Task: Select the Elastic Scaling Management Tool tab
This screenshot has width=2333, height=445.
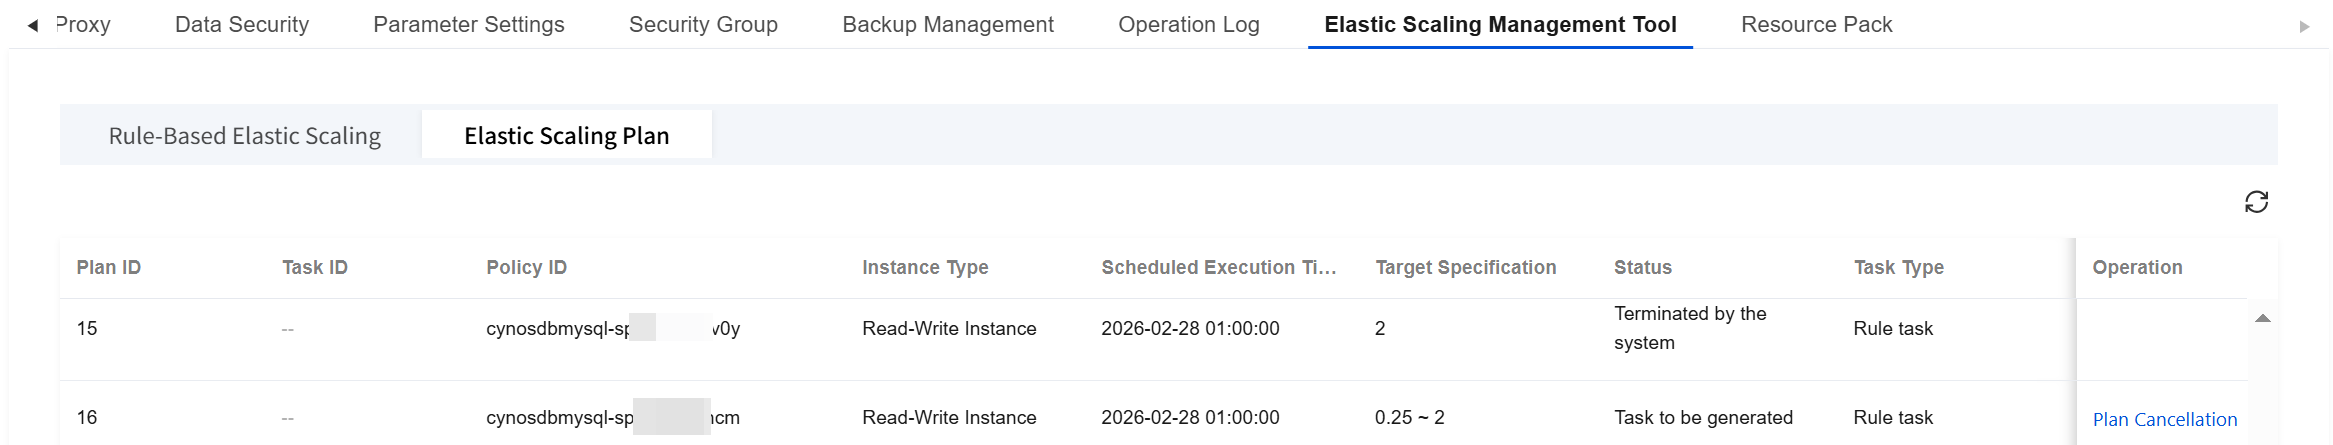Action: (x=1500, y=25)
